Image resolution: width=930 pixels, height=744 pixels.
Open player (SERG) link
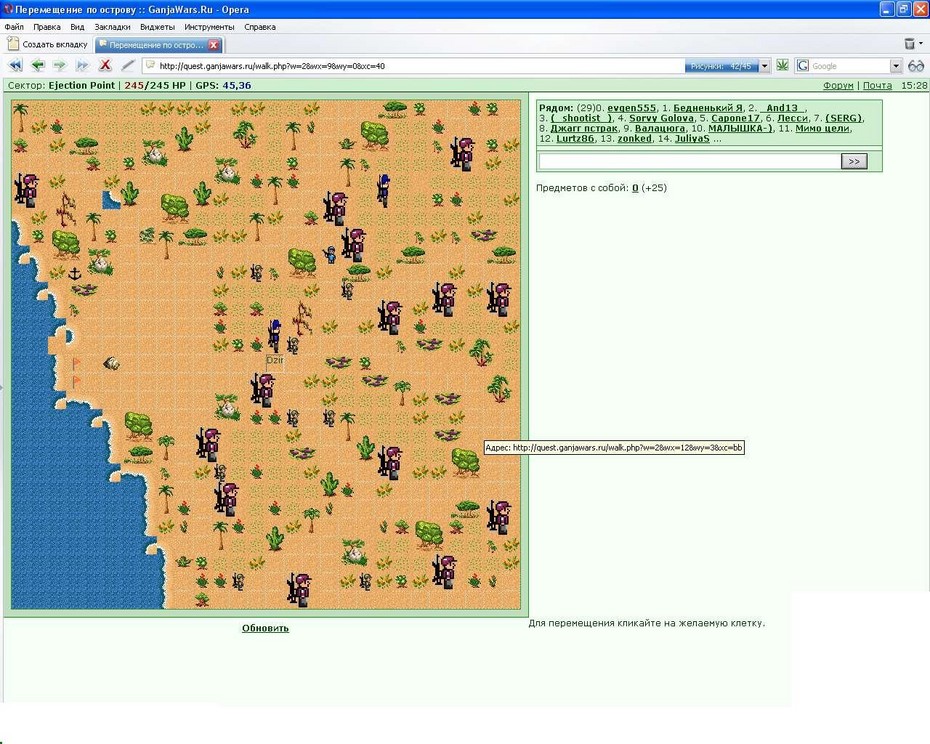[843, 118]
